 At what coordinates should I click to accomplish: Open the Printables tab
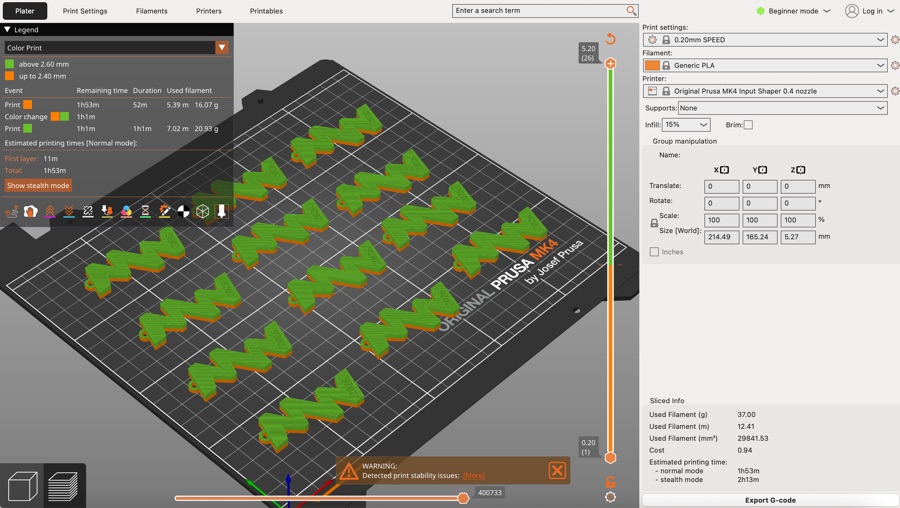point(266,11)
